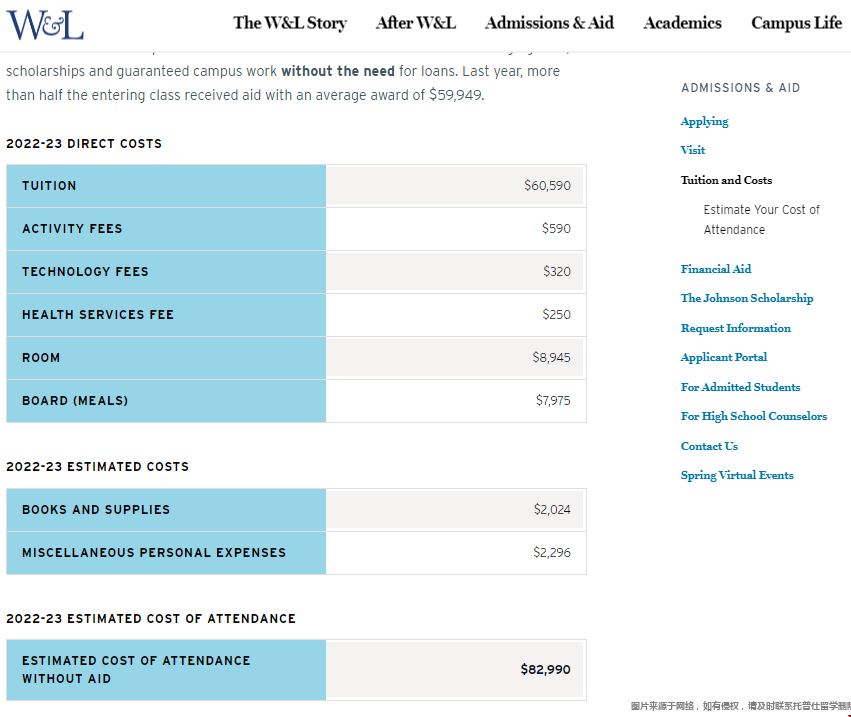The height and width of the screenshot is (717, 851).
Task: Open the Applicant Portal
Action: click(x=723, y=357)
